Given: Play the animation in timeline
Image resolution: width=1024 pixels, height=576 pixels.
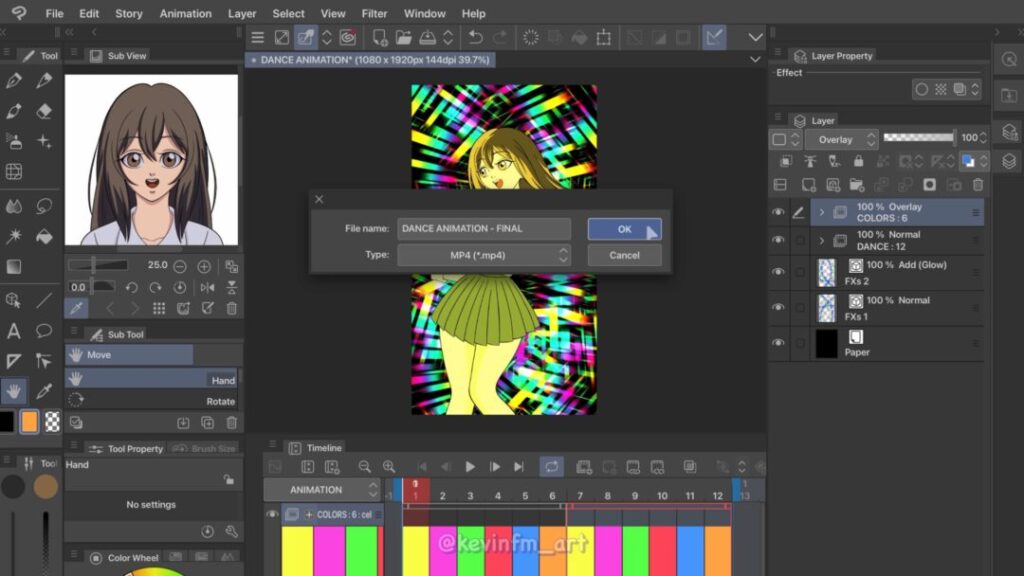Looking at the screenshot, I should [470, 466].
